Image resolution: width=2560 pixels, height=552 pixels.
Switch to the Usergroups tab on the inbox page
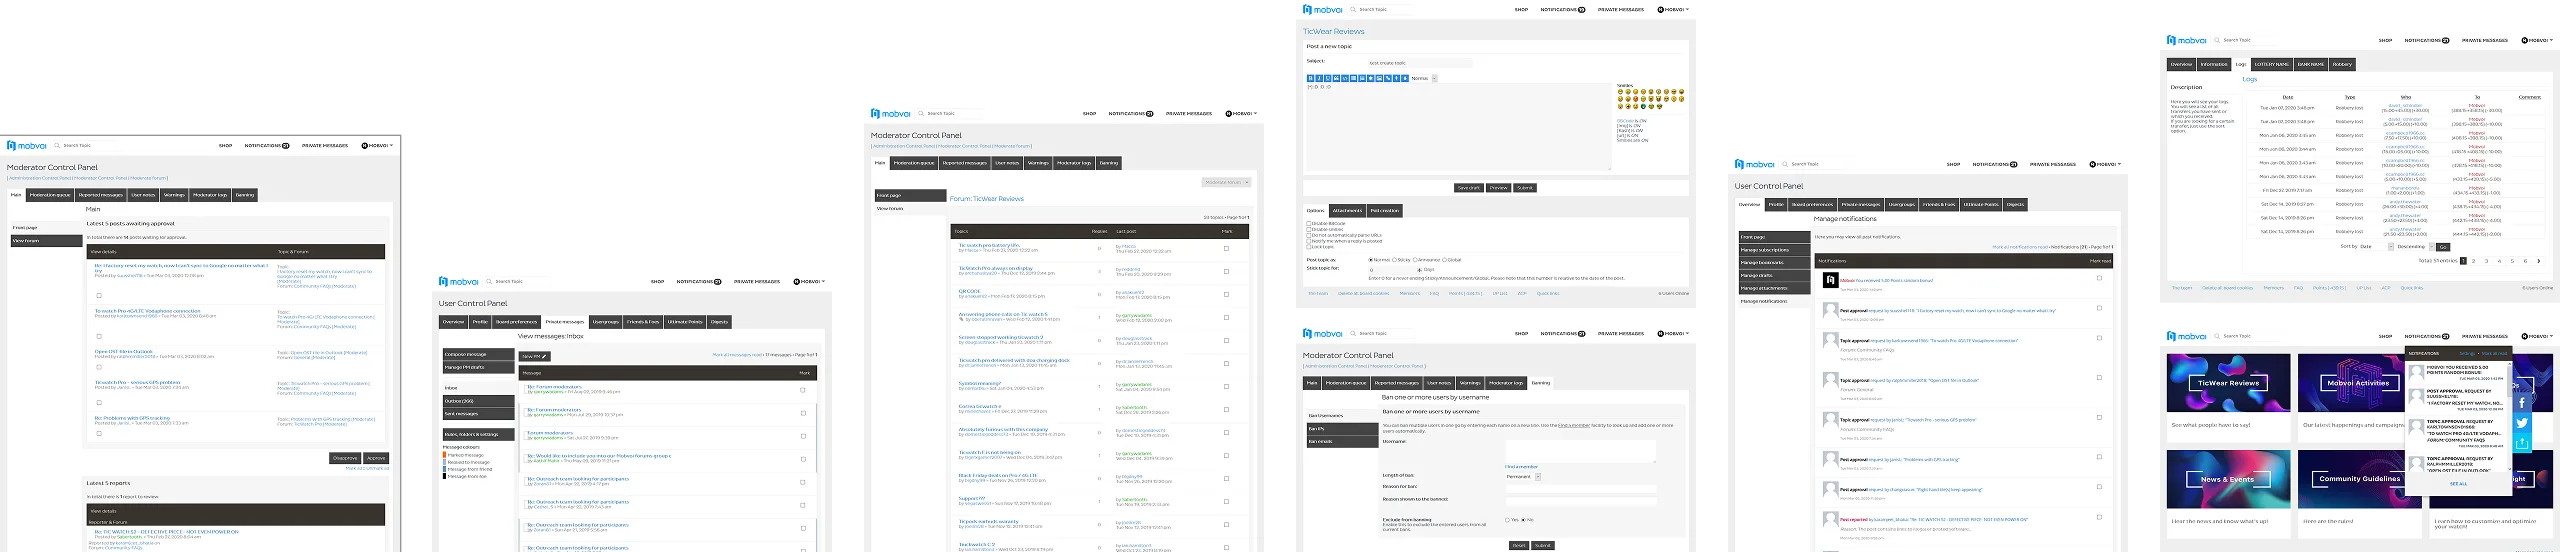click(x=605, y=322)
